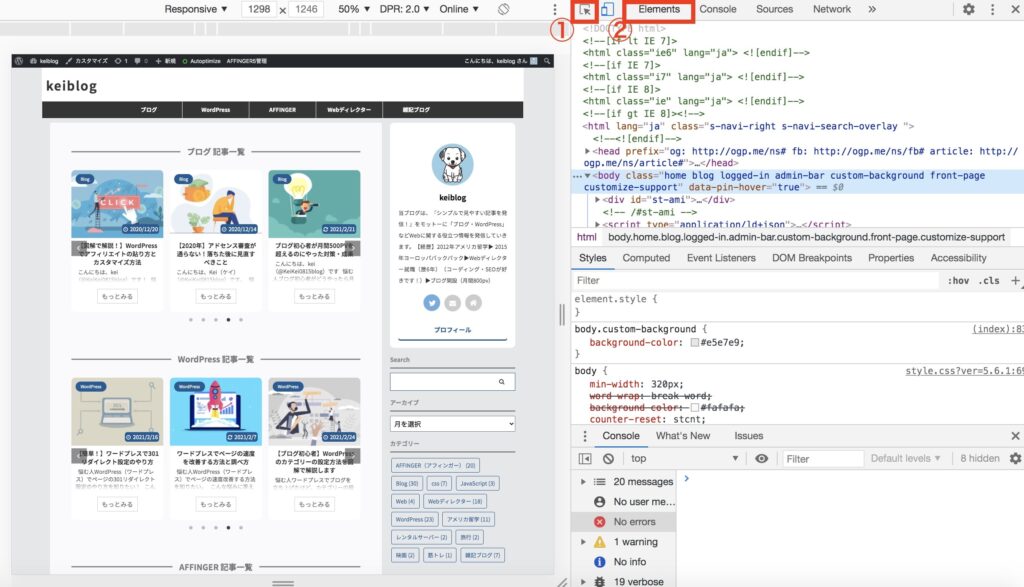Viewport: 1024px width, 587px height.
Task: Click the red No errors icon
Action: (x=600, y=522)
